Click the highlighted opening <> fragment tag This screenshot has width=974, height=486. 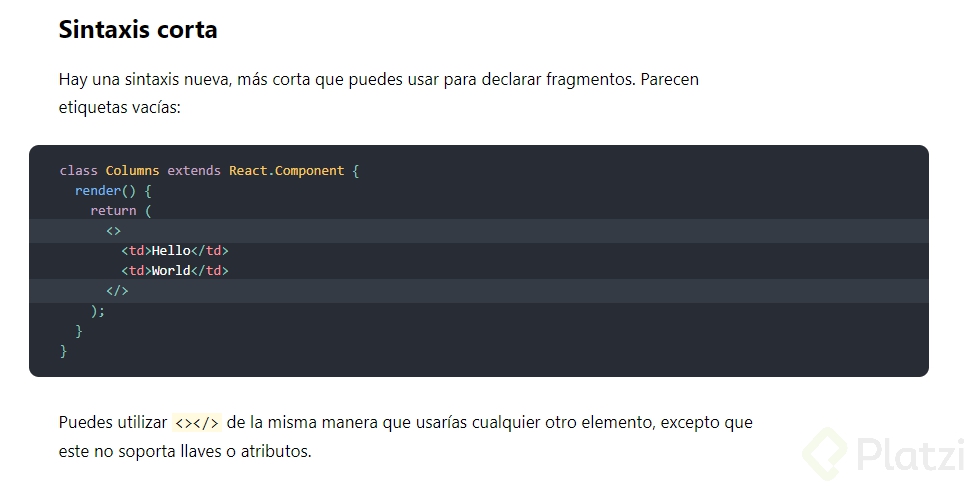click(x=113, y=231)
